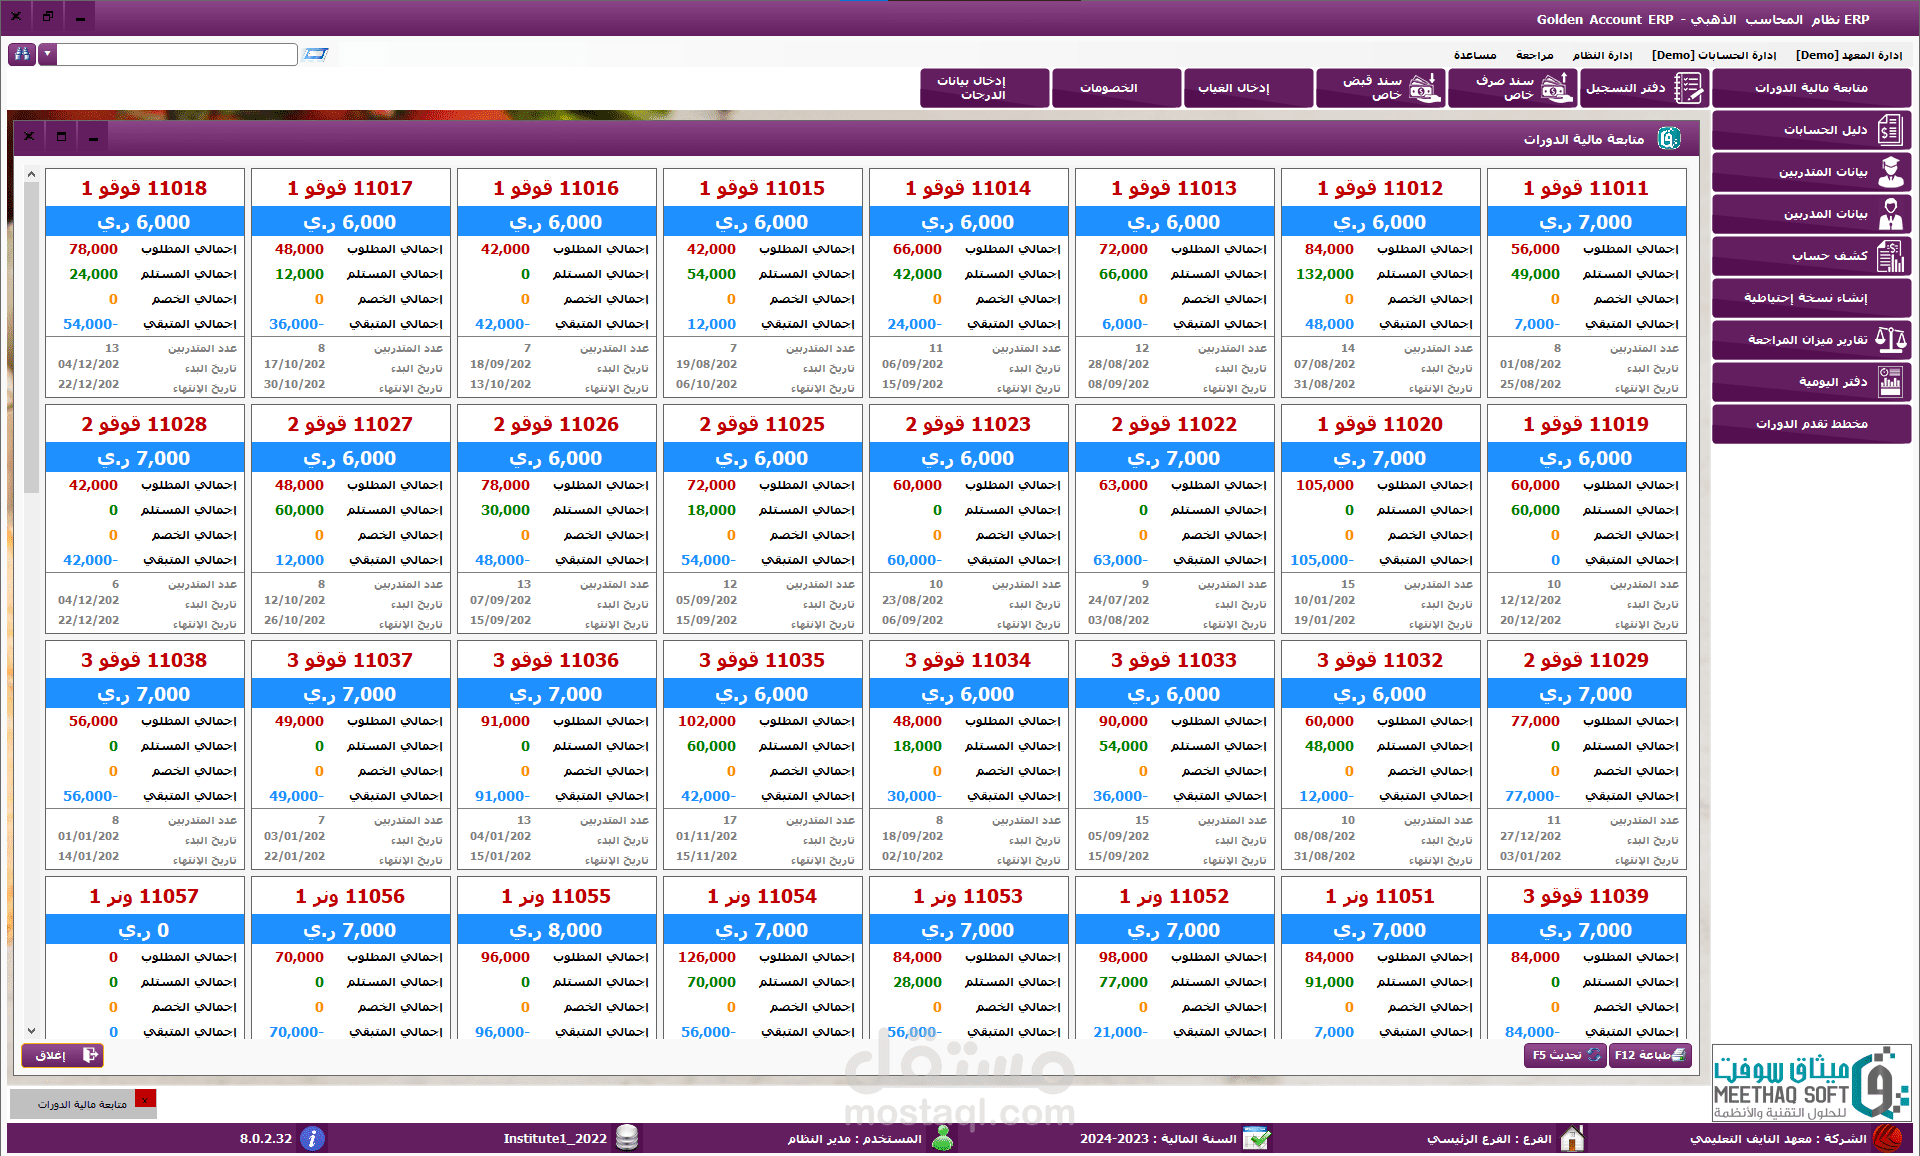Open دليل الحسابات accounts guide

pos(1810,130)
